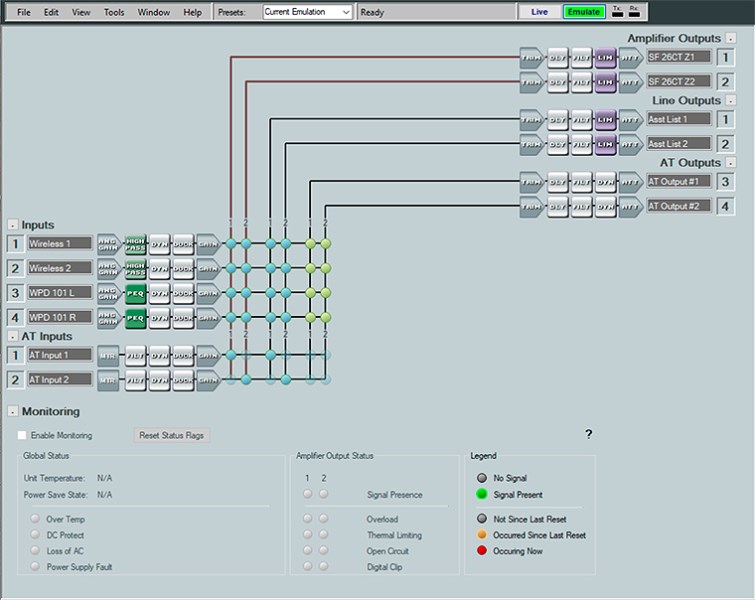Viewport: 755px width, 600px height.
Task: Open the DLY block for Asst List 1
Action: pos(557,120)
